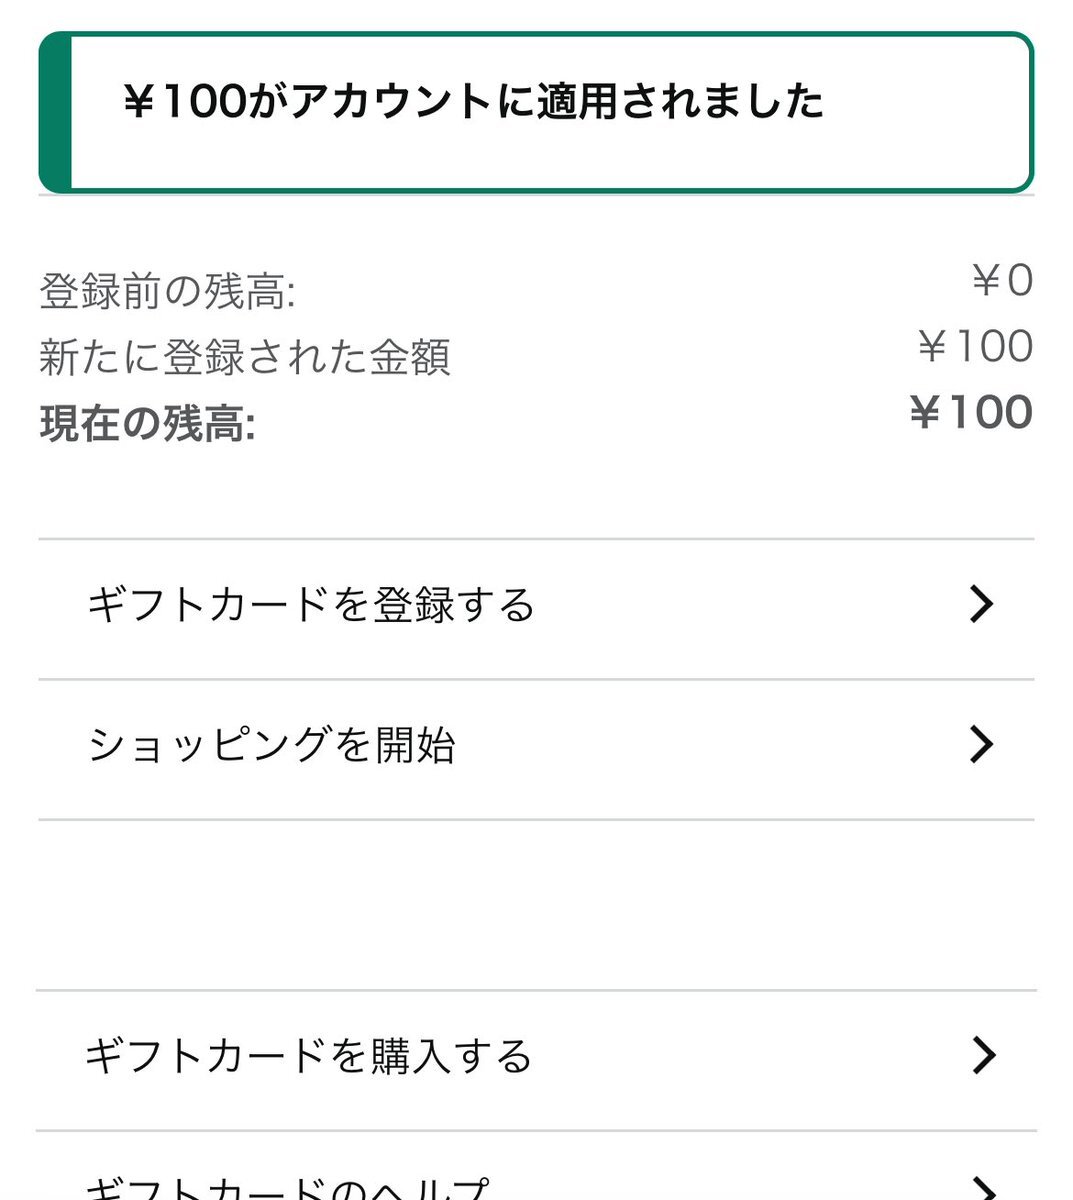Tap chevron next to ギフトカードを登録する
1073x1200 pixels.
982,604
